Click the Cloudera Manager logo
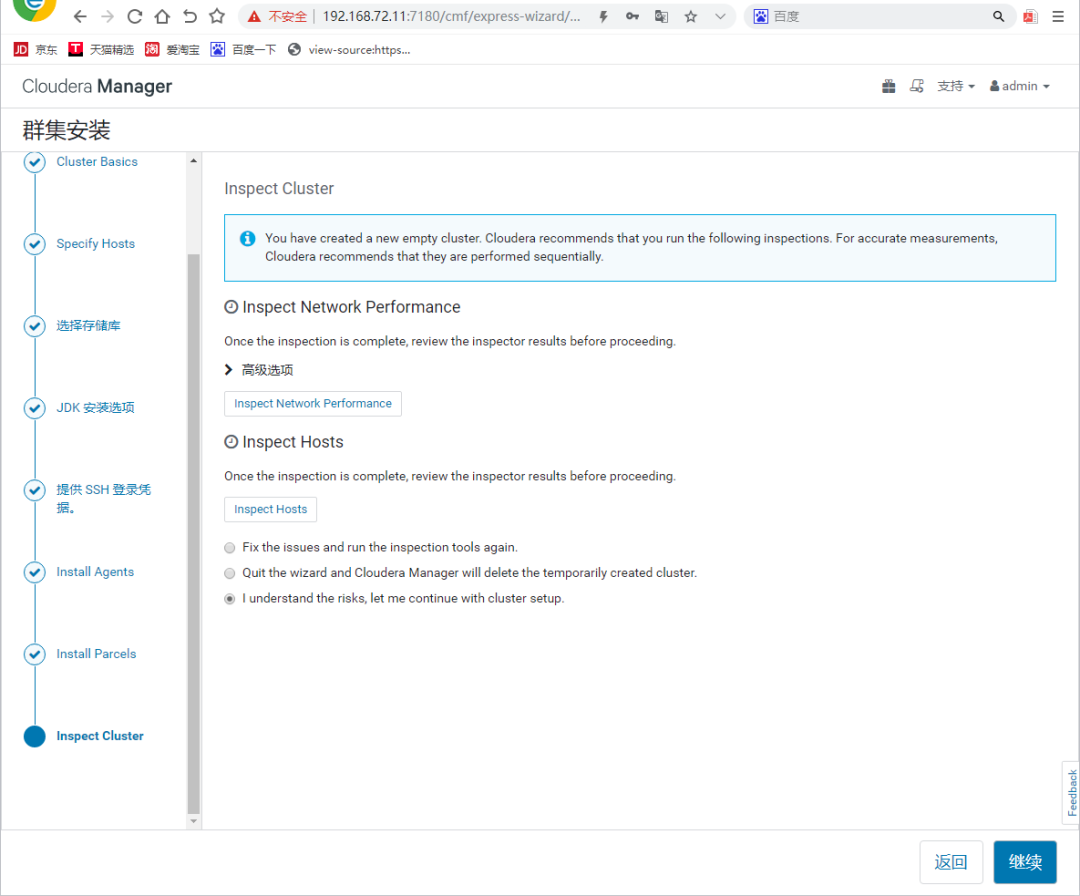This screenshot has height=896, width=1080. pyautogui.click(x=97, y=86)
